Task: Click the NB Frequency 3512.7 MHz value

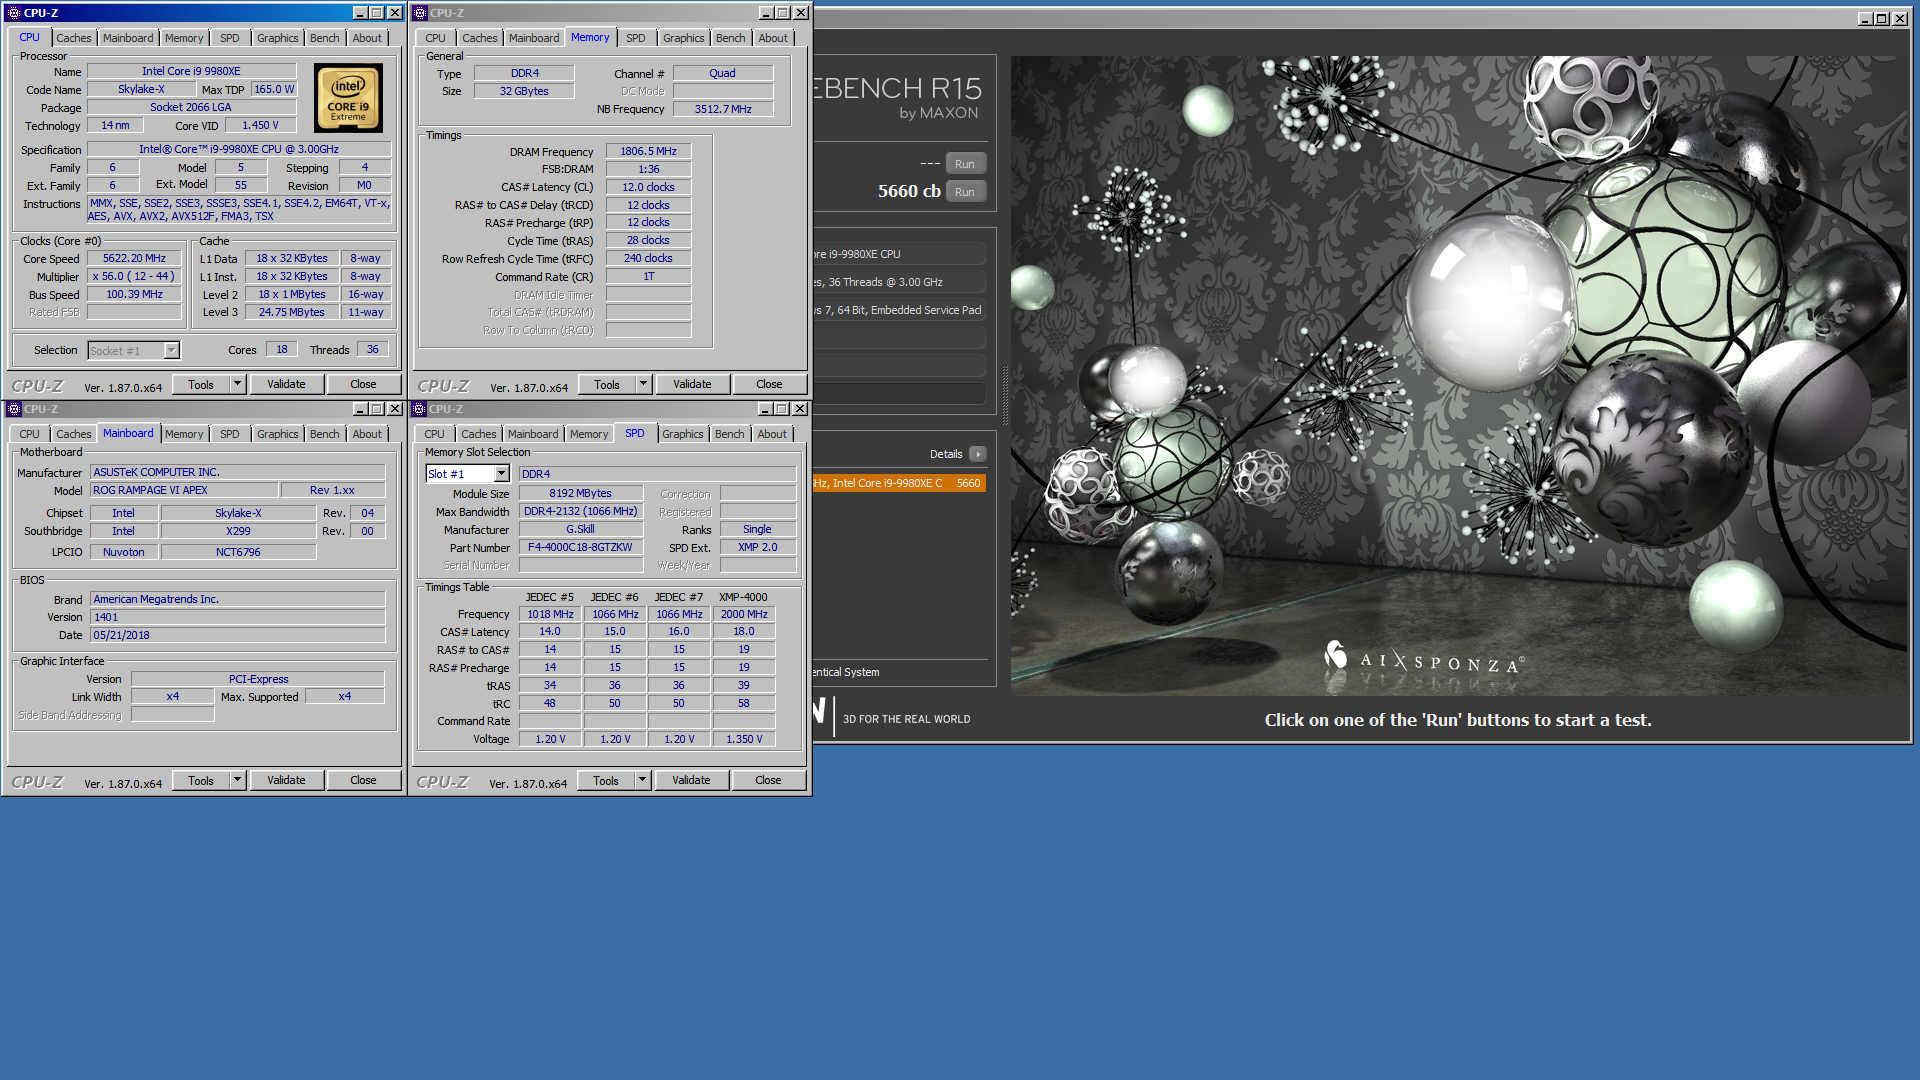Action: point(723,109)
